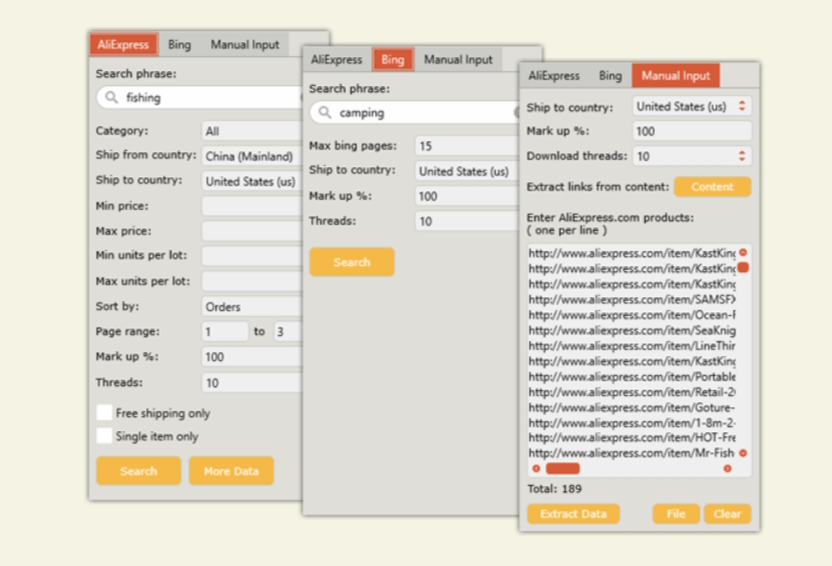
Task: Select the Retail-2 item URL line
Action: click(632, 392)
